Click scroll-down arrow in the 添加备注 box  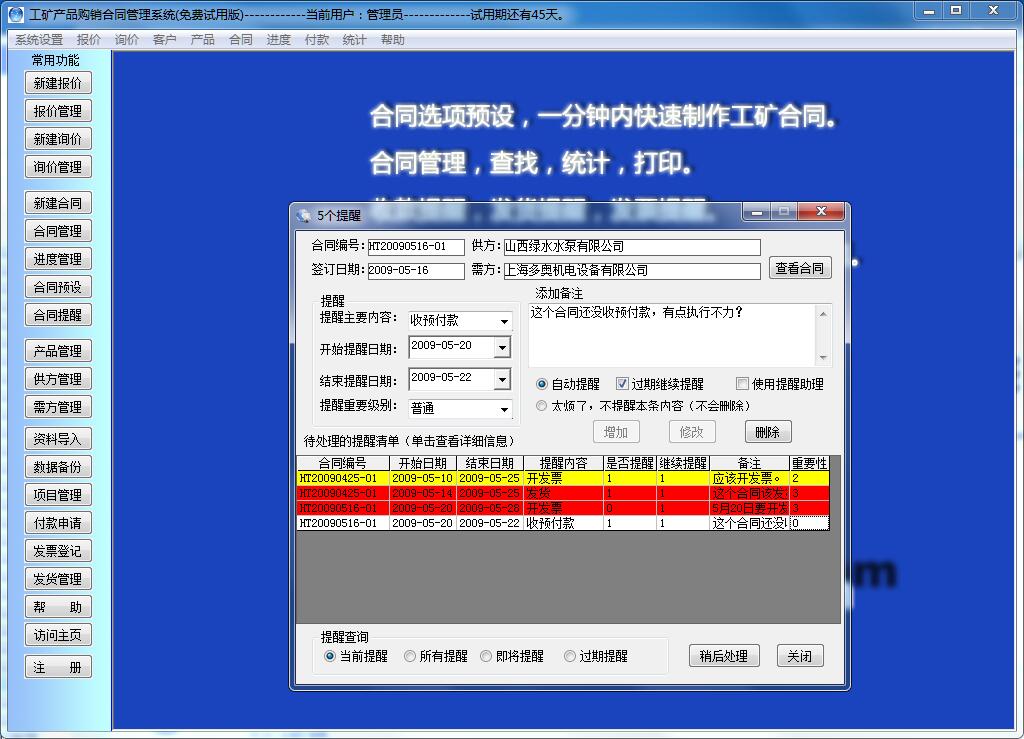[x=824, y=358]
